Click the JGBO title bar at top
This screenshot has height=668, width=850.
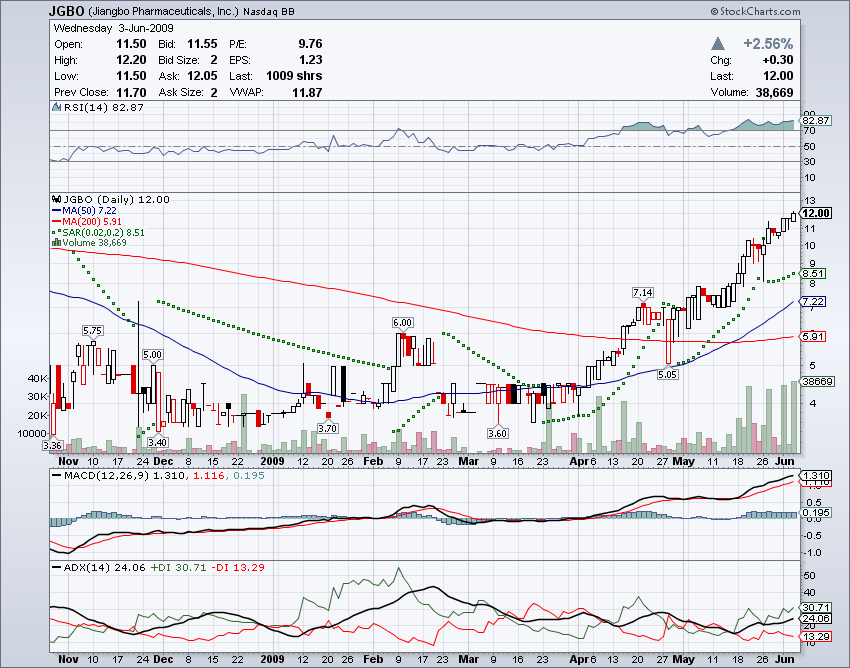click(x=65, y=10)
